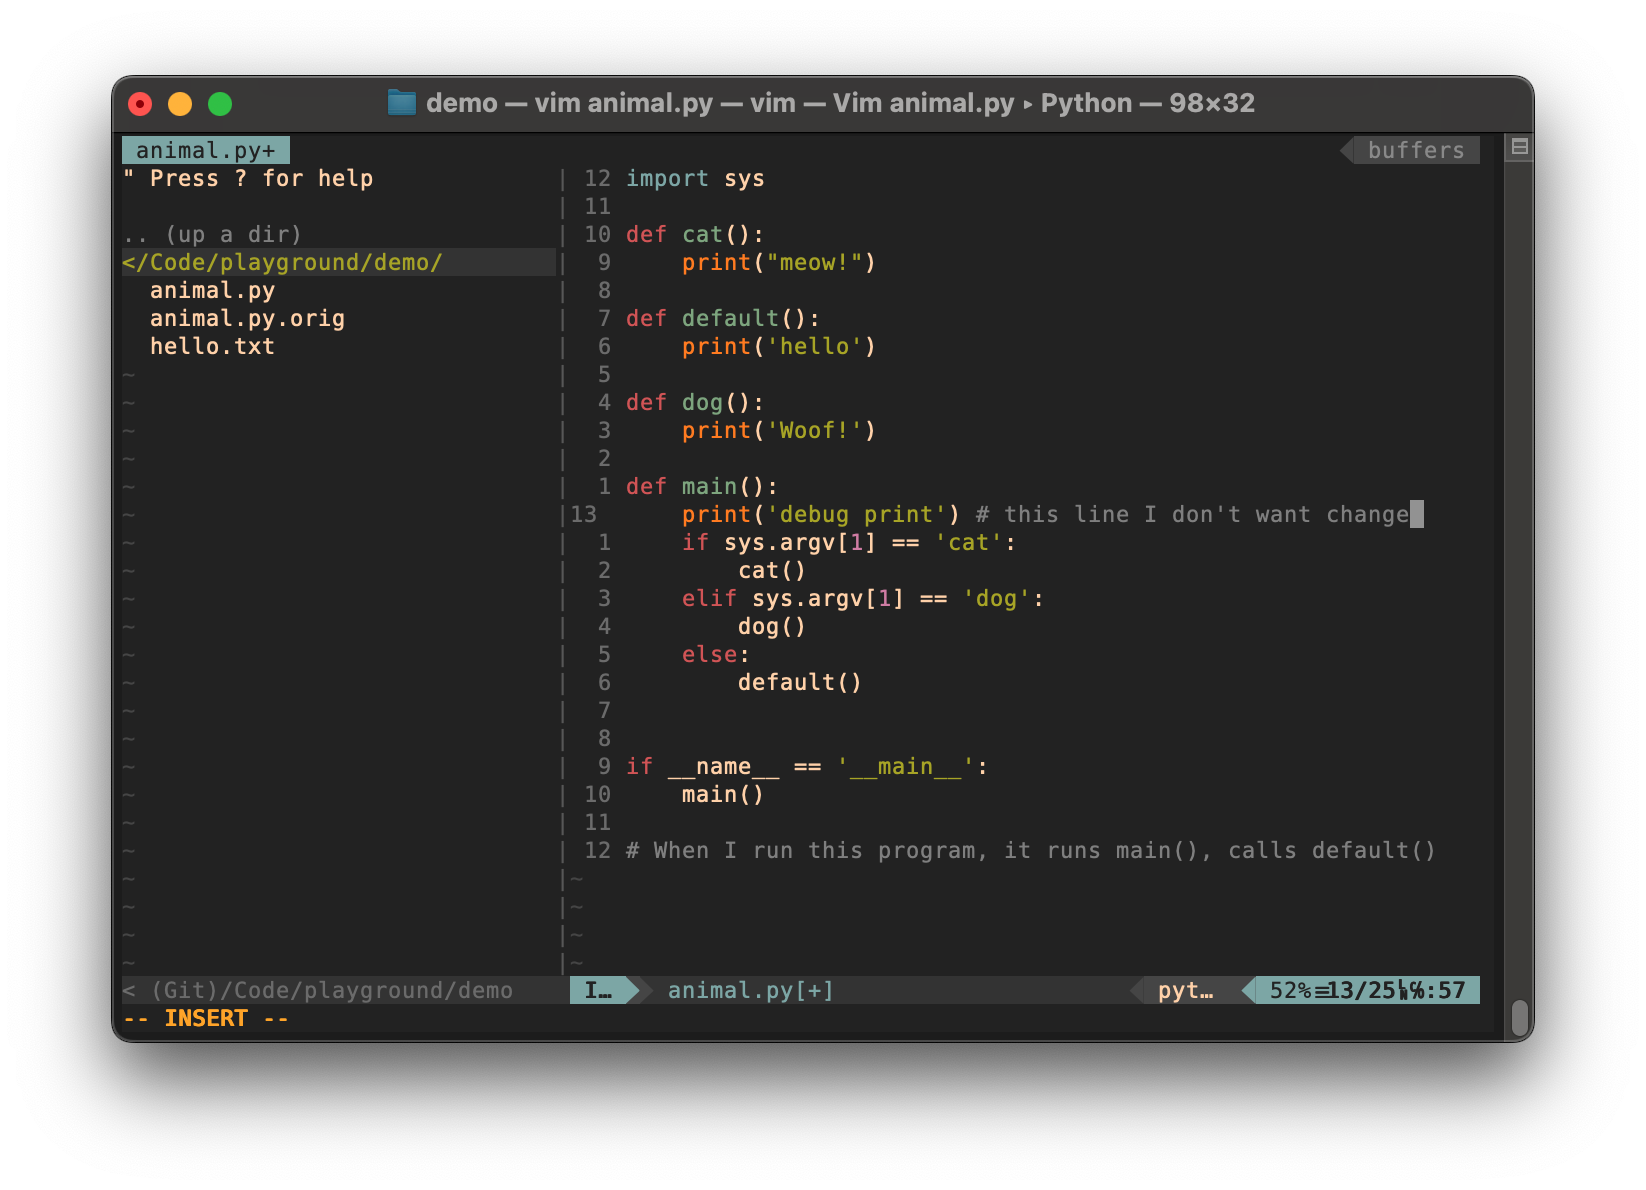Viewport: 1646px width, 1190px height.
Task: Select animal.py in the file explorer
Action: pyautogui.click(x=212, y=290)
